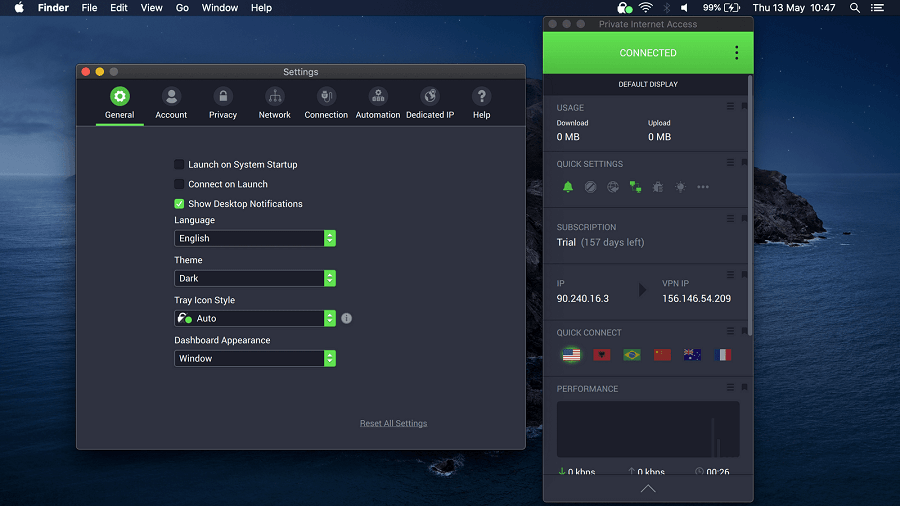Toggle the light theme bulb quick setting
Viewport: 900px width, 506px height.
coord(680,187)
